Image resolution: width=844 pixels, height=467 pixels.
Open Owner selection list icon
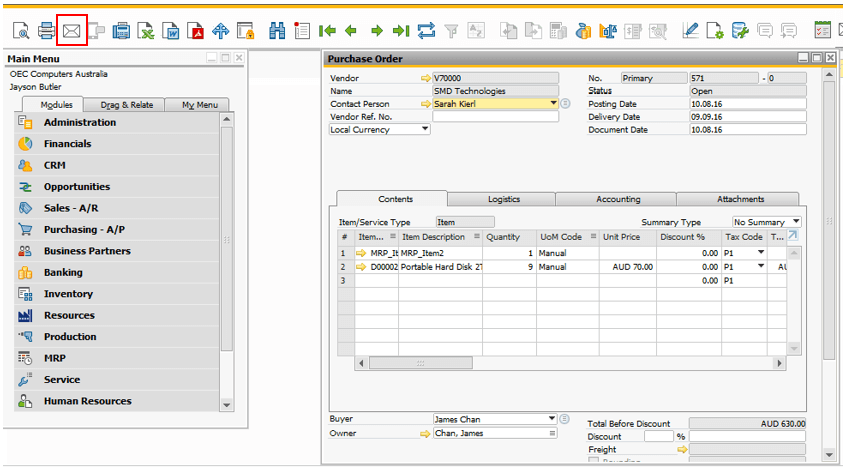[552, 434]
